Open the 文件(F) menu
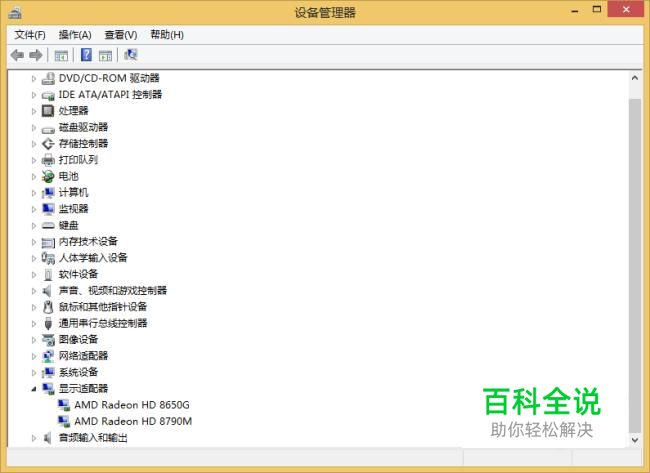 30,35
